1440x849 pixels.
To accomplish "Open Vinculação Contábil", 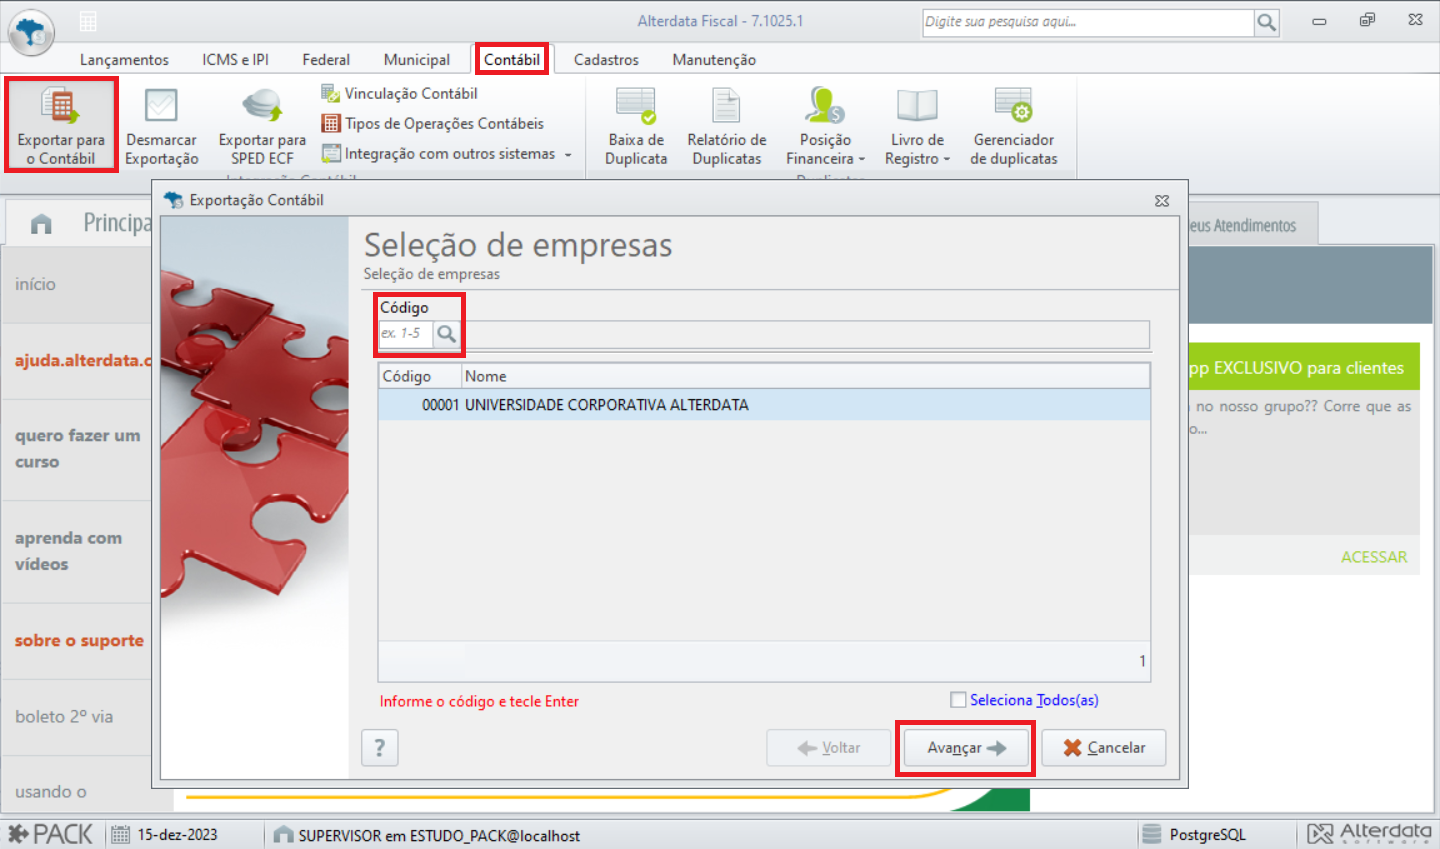I will tap(400, 93).
